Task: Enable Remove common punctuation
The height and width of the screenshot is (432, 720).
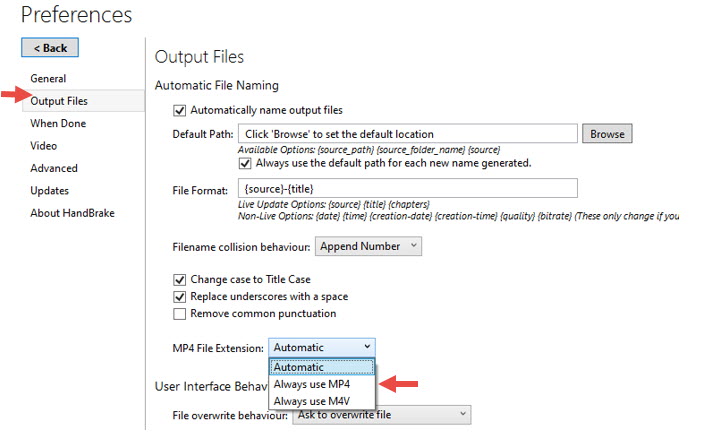Action: tap(180, 314)
